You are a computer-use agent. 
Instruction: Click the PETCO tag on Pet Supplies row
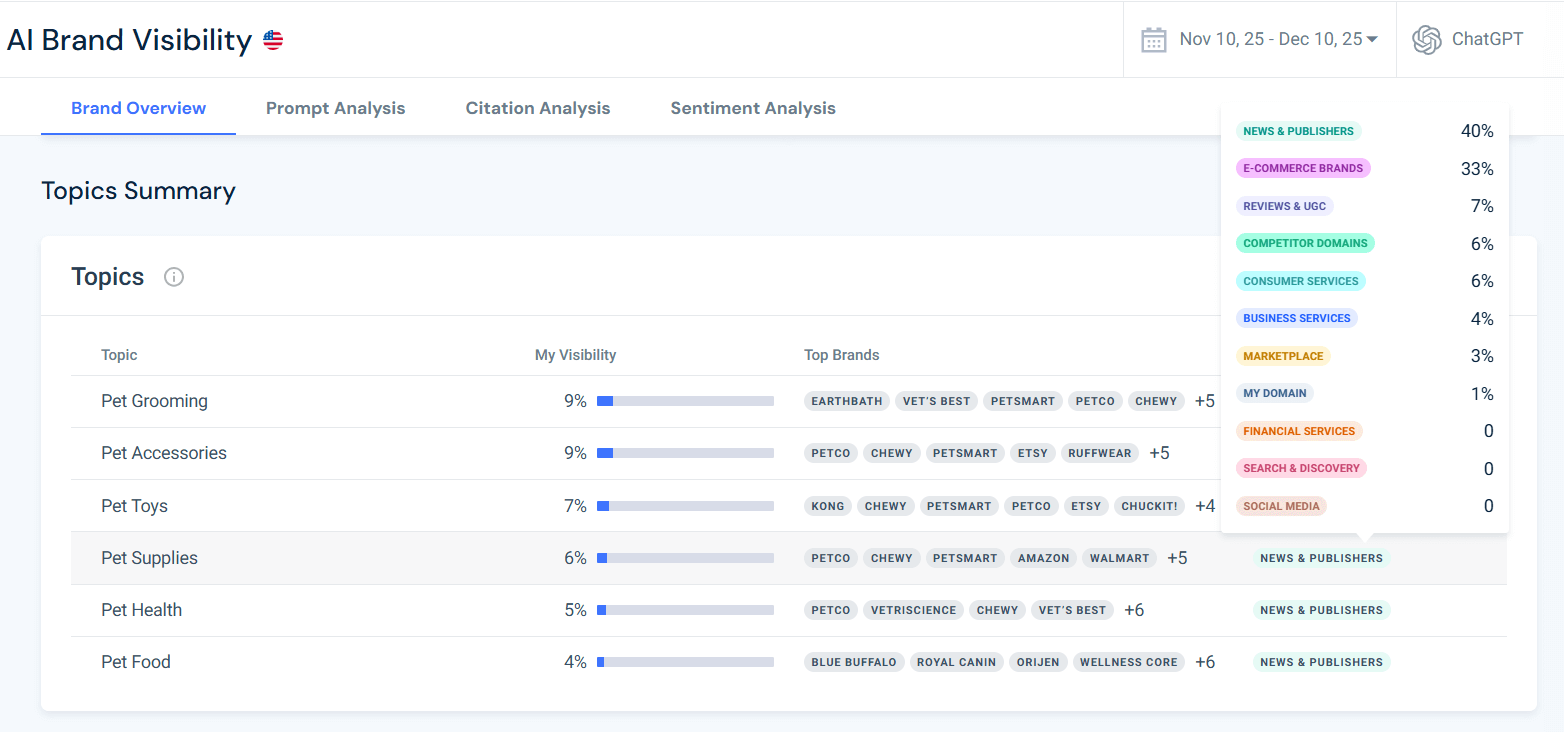point(830,557)
